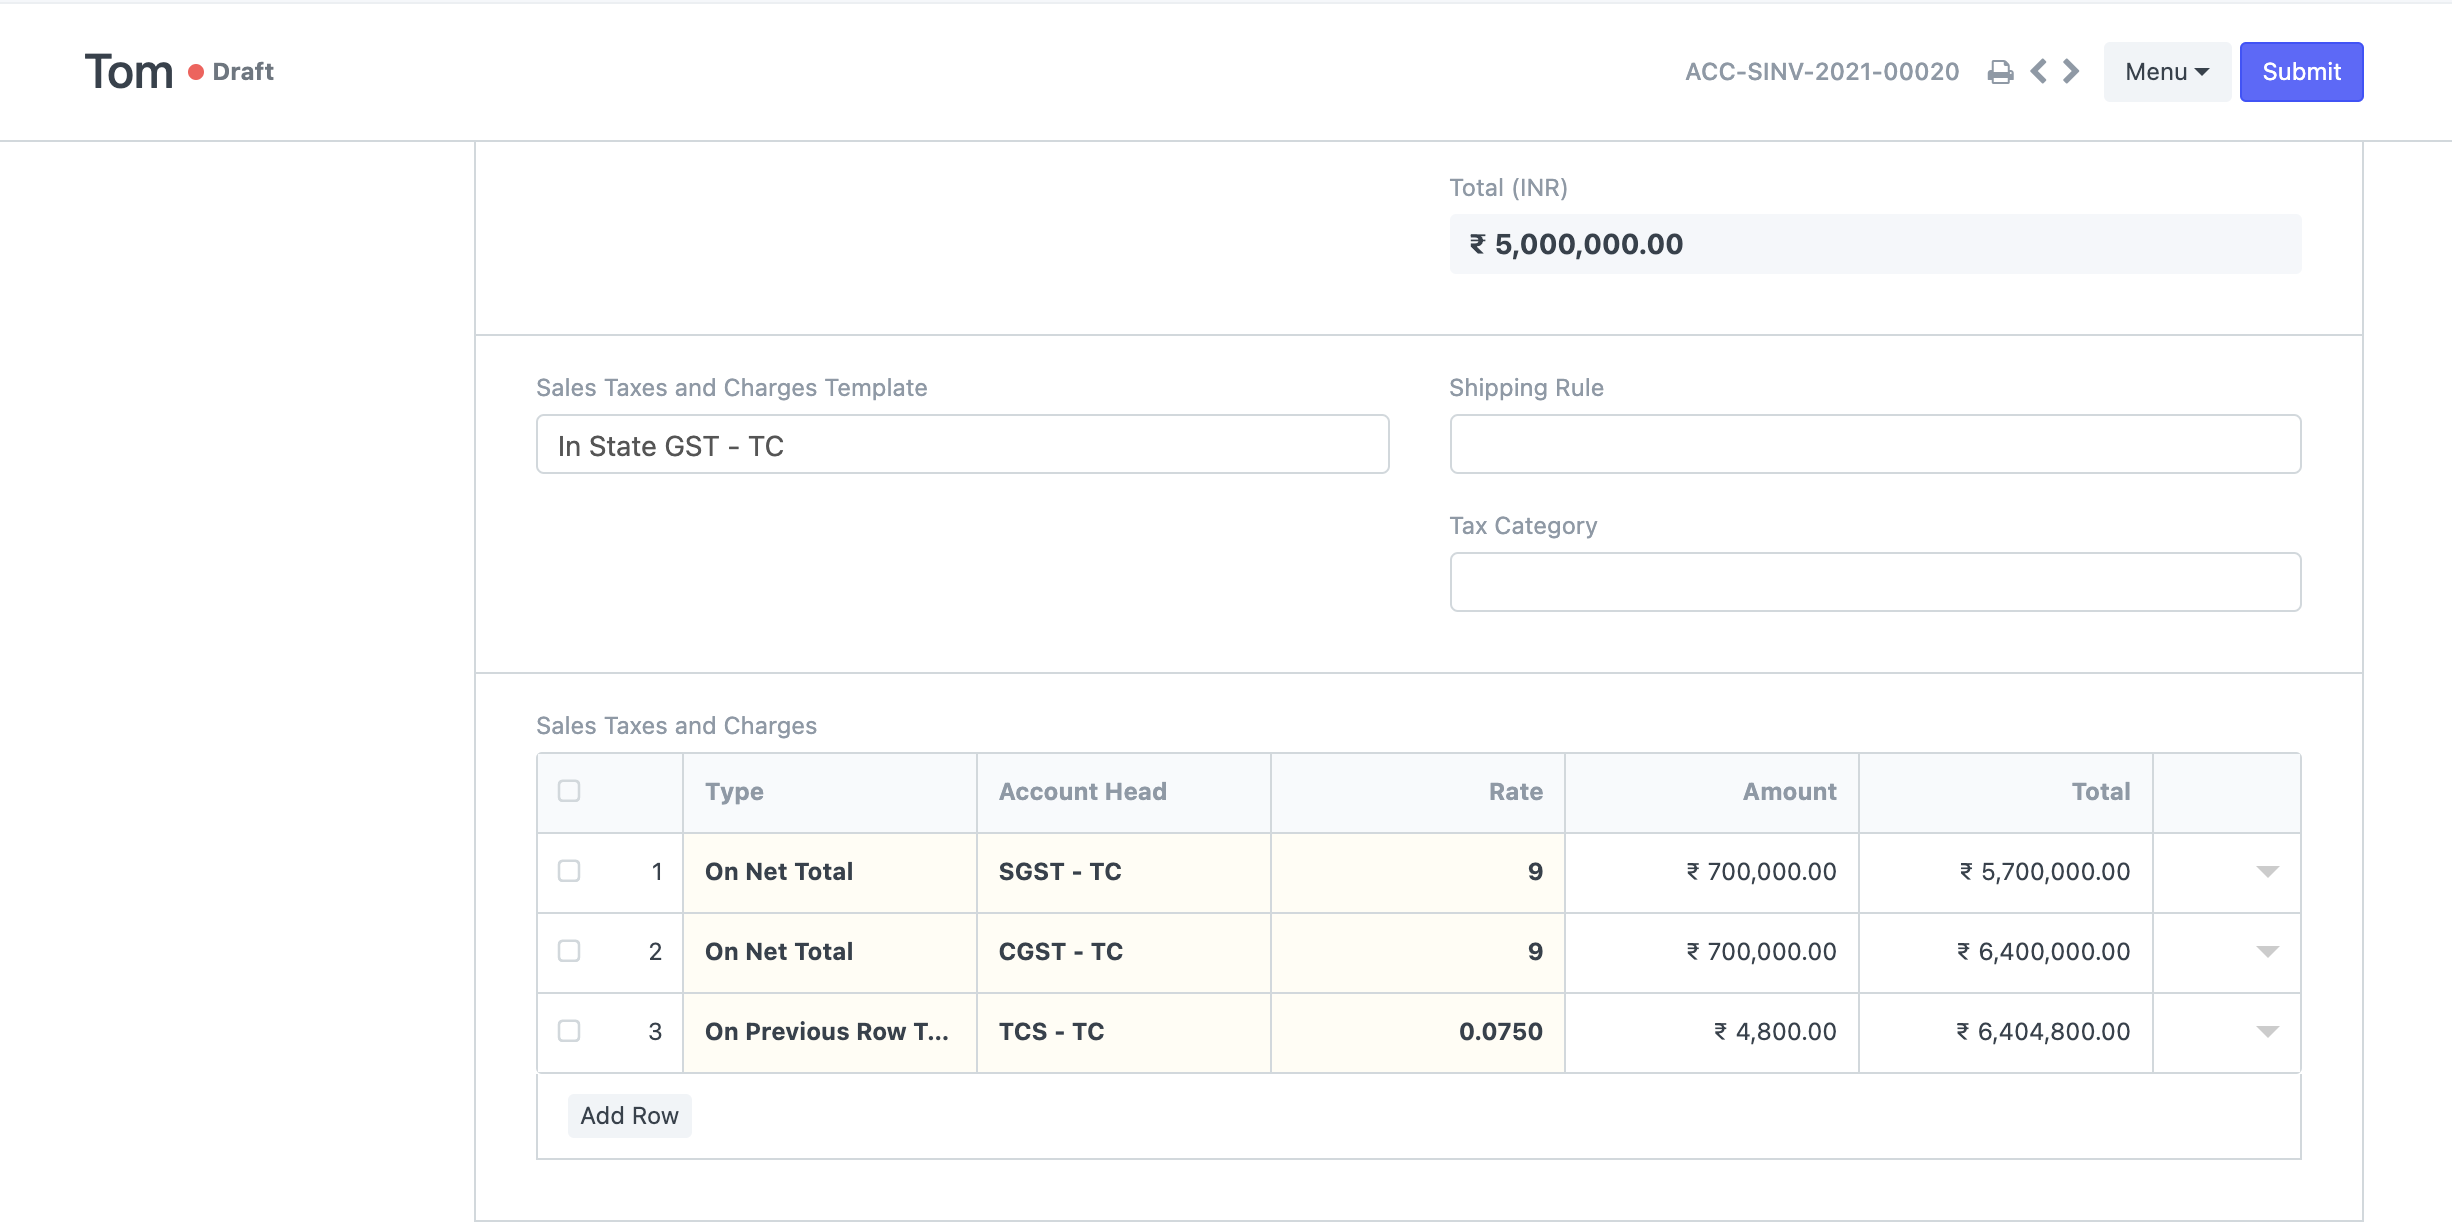Edit the 0.0750 rate cell
The height and width of the screenshot is (1222, 2452).
point(1418,1032)
